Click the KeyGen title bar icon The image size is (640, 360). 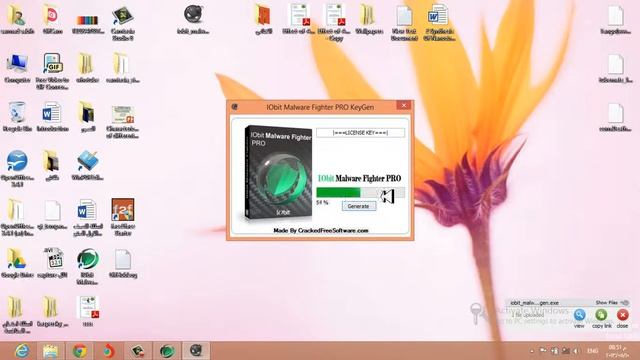coord(235,107)
